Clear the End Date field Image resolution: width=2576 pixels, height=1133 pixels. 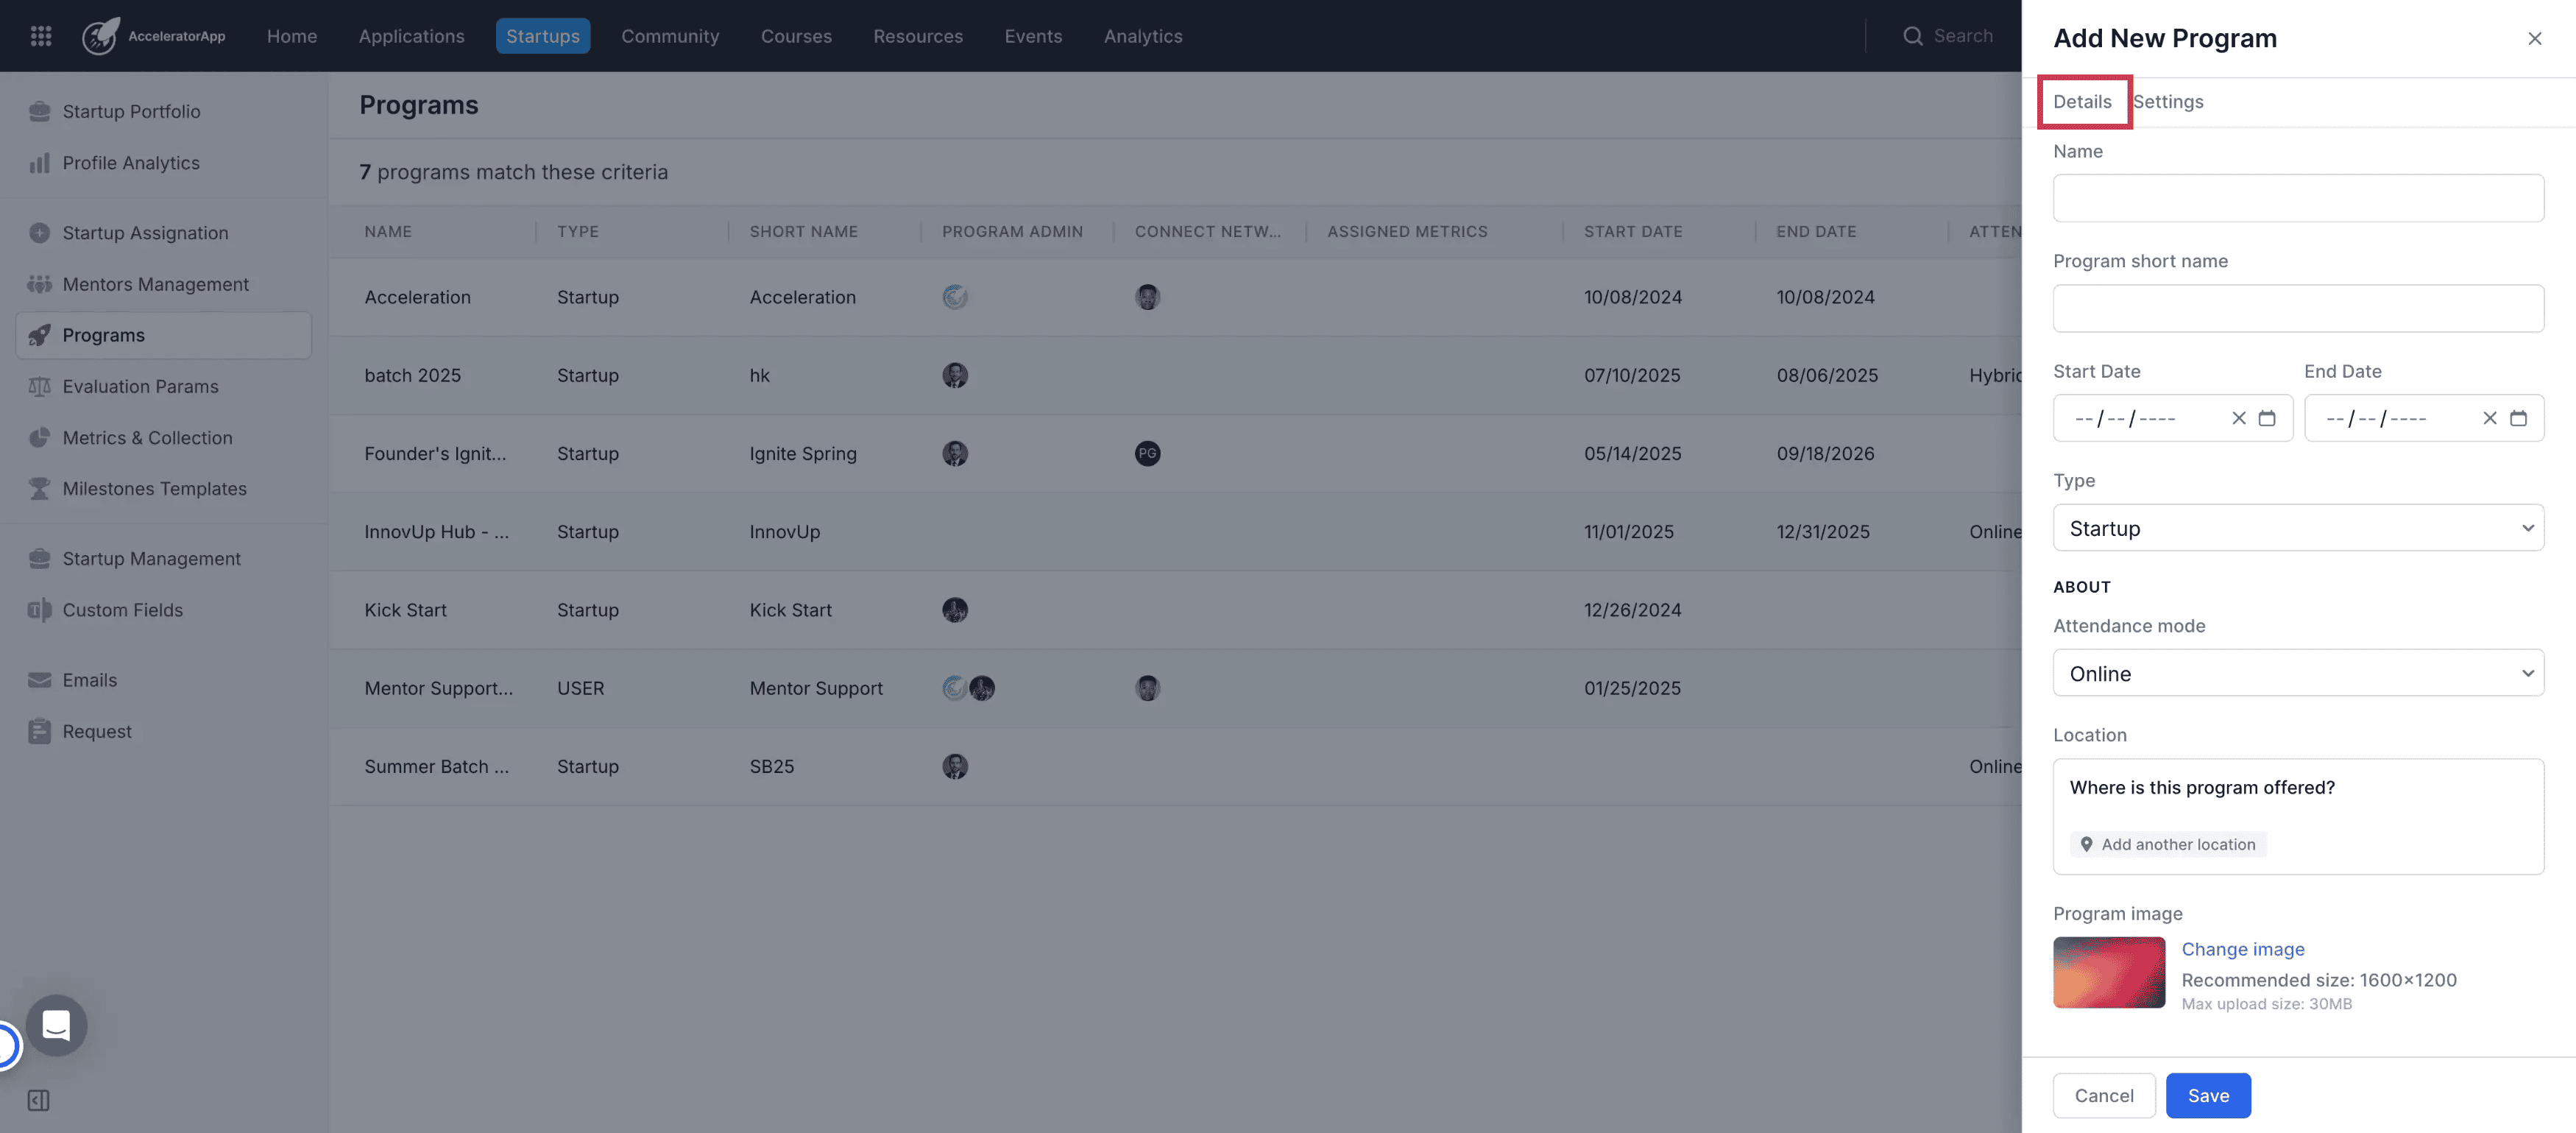click(2490, 418)
